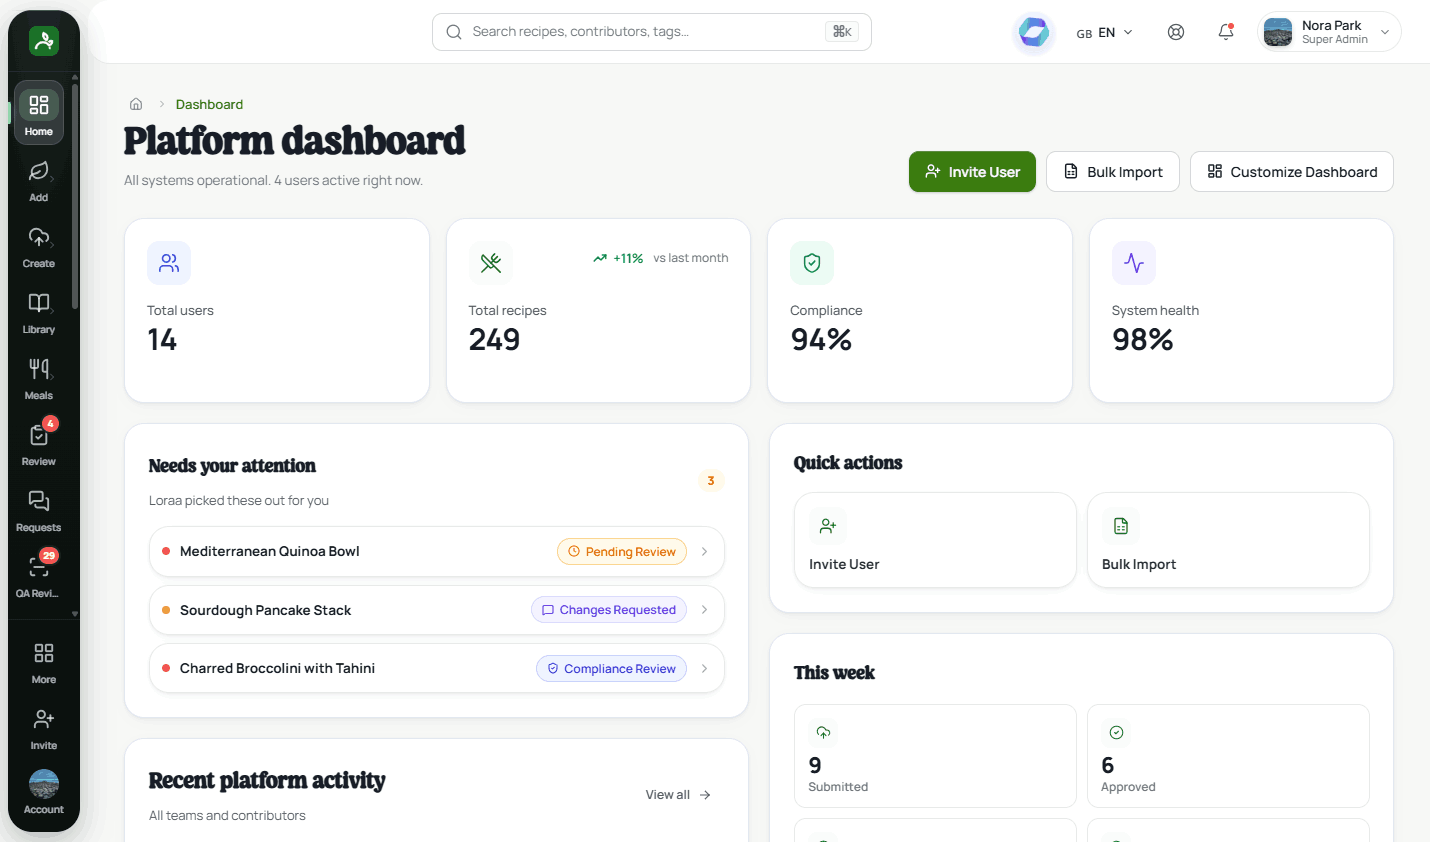Screen dimensions: 1430x842
Task: Click the +11% trend indicator
Action: 618,258
